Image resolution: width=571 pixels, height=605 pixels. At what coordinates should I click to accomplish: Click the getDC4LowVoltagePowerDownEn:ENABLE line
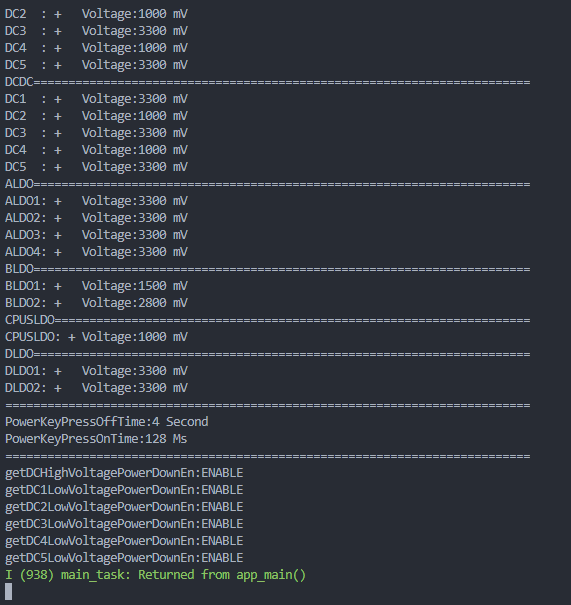124,541
